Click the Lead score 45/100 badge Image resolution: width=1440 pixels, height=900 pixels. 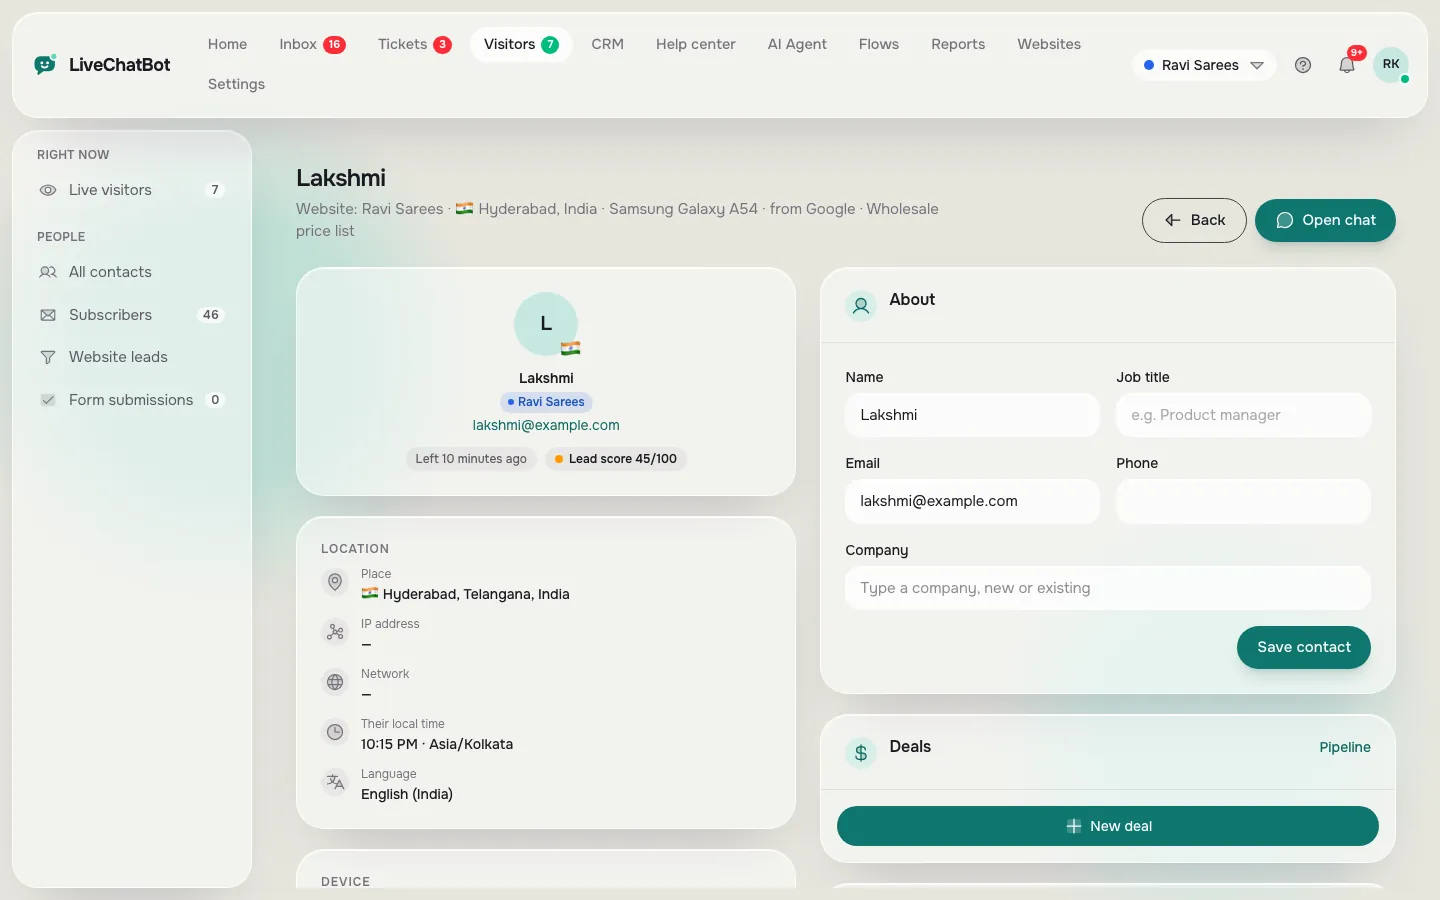pyautogui.click(x=616, y=459)
